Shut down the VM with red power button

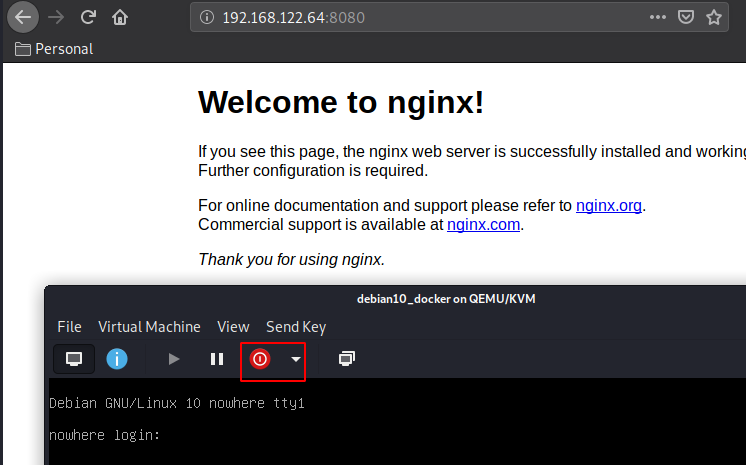coord(260,359)
